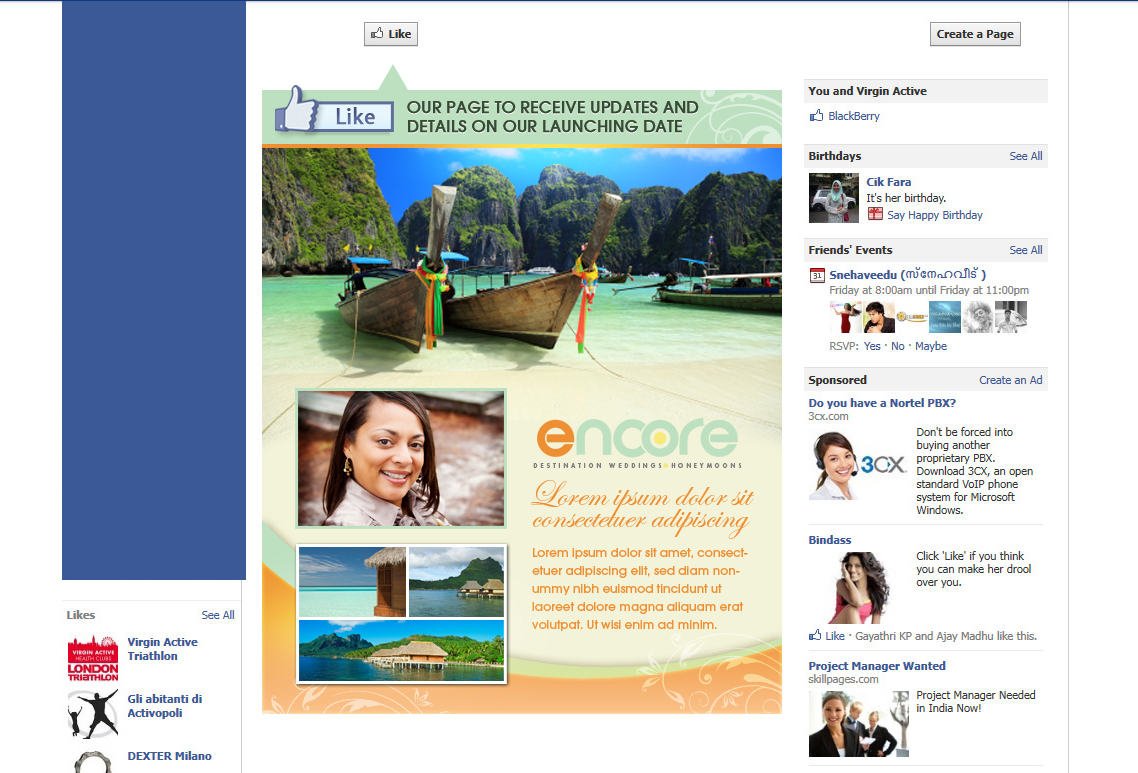
Task: Open See All in the Birthdays section
Action: tap(1025, 156)
